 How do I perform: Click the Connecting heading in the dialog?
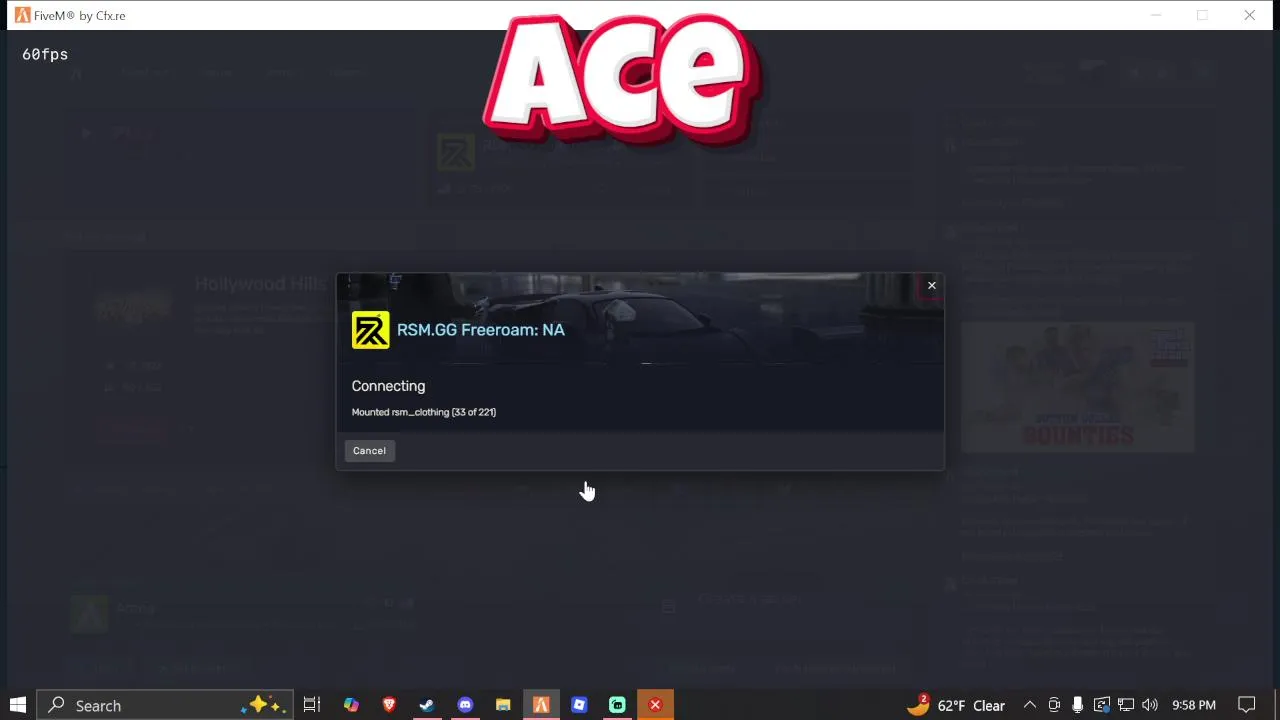[388, 386]
